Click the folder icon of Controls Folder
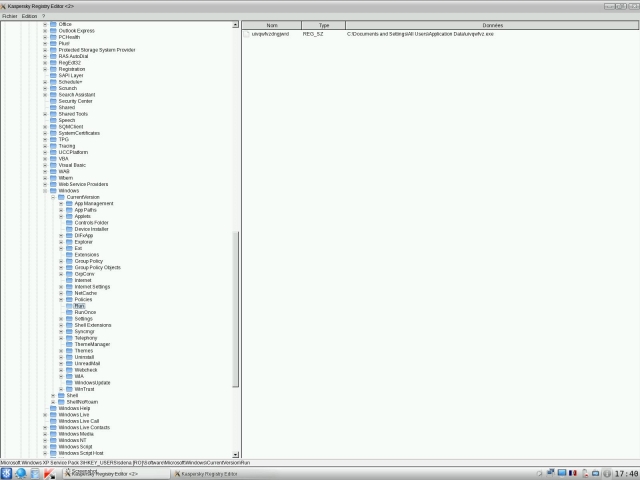 point(69,222)
